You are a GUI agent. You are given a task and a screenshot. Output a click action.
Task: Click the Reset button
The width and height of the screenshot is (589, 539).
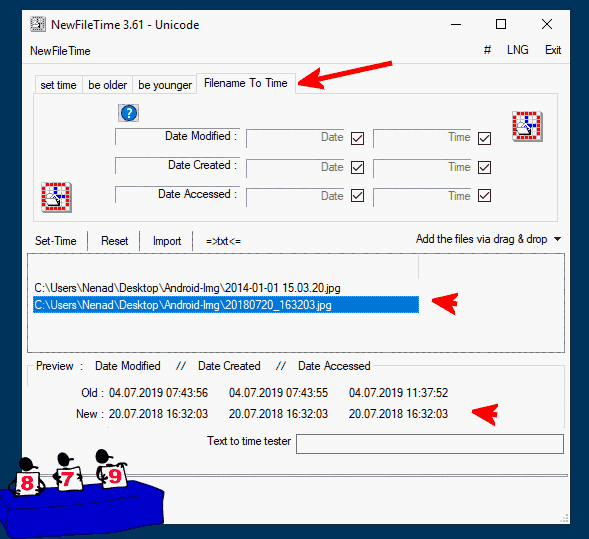(x=114, y=241)
